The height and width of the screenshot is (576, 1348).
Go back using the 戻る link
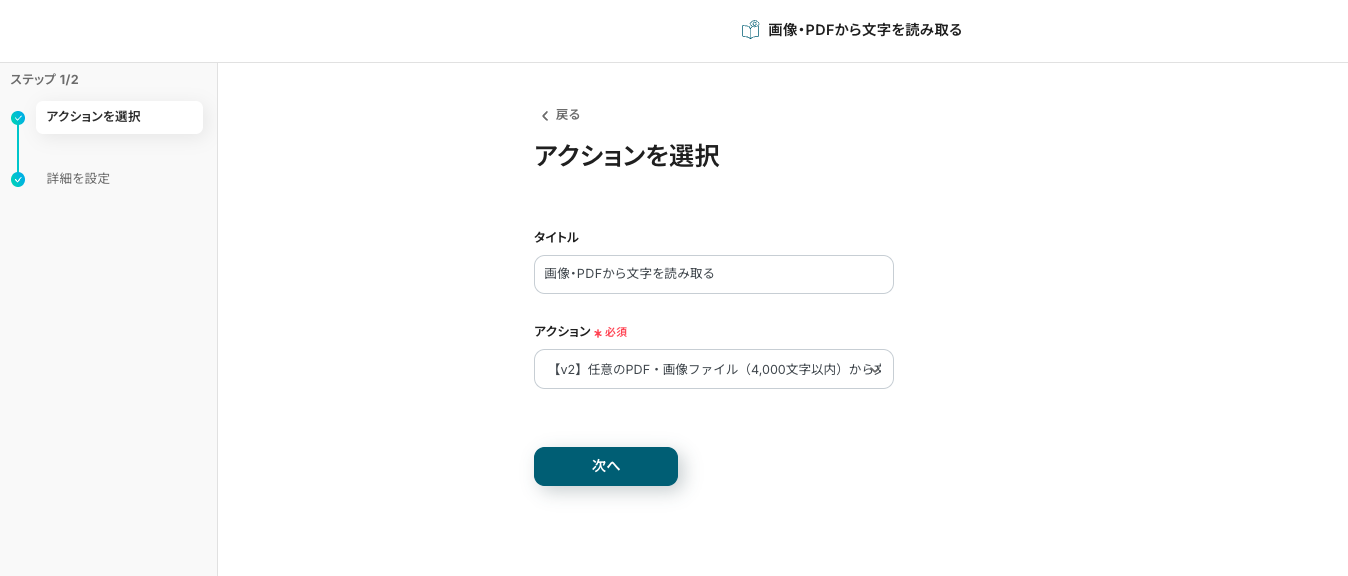point(567,115)
